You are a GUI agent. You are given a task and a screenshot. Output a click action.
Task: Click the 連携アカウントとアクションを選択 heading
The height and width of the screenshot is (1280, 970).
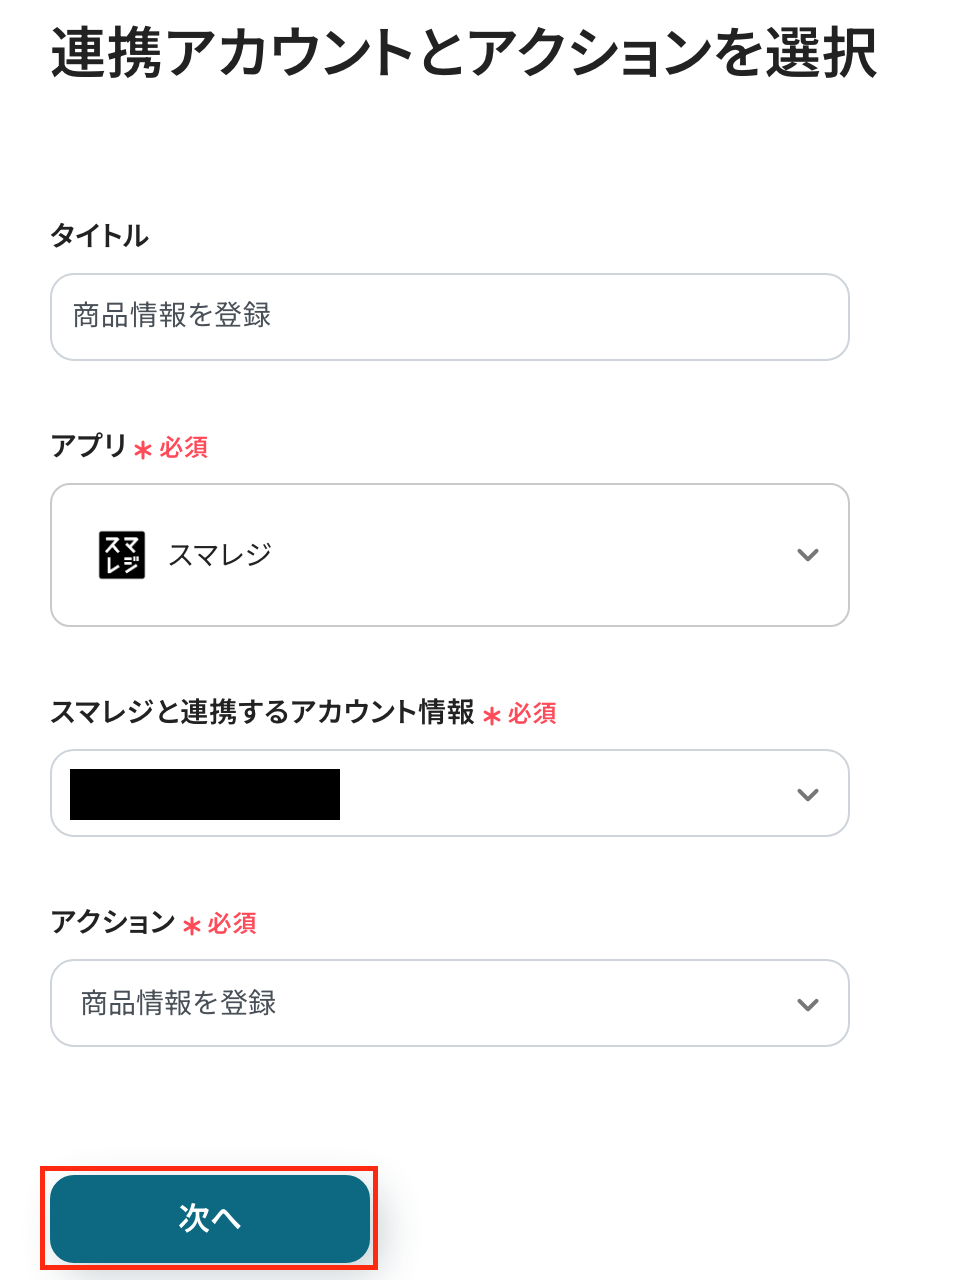464,52
